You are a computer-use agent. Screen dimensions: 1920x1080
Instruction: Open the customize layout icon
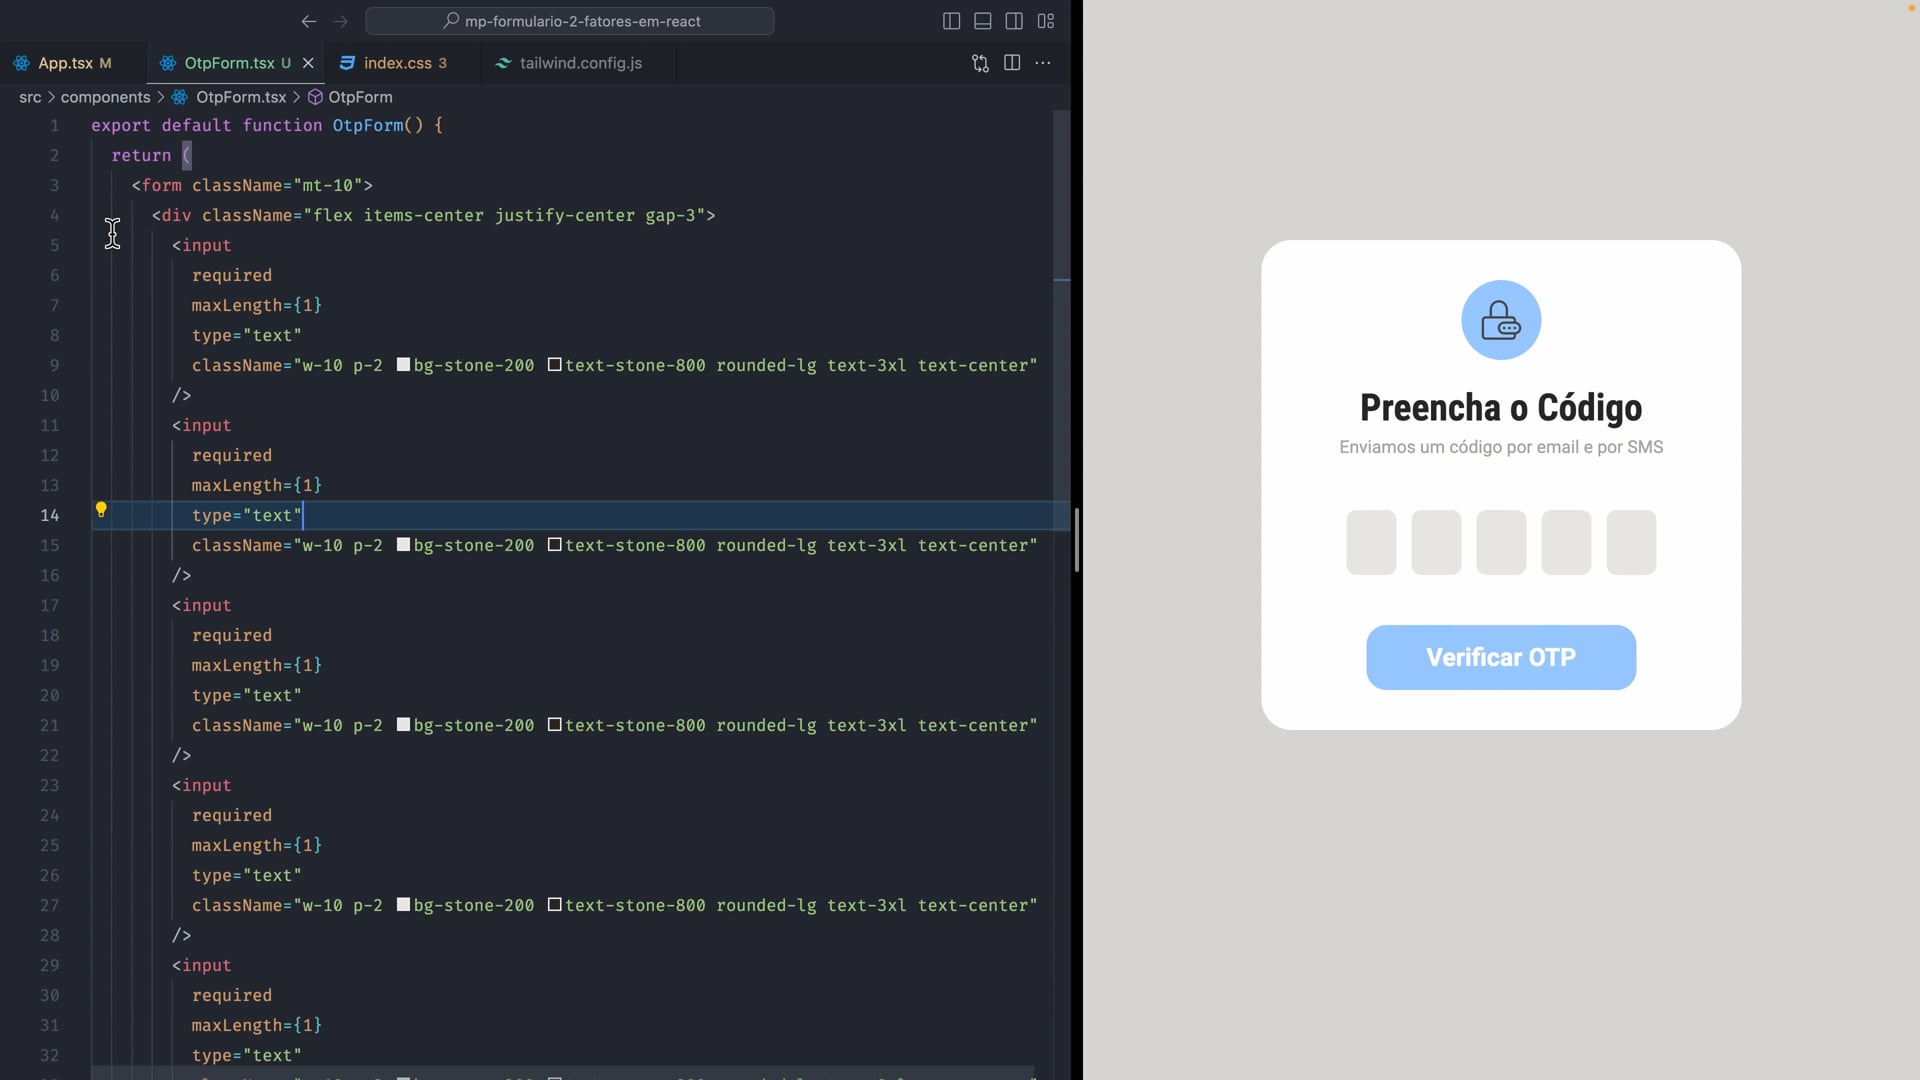(x=1045, y=21)
